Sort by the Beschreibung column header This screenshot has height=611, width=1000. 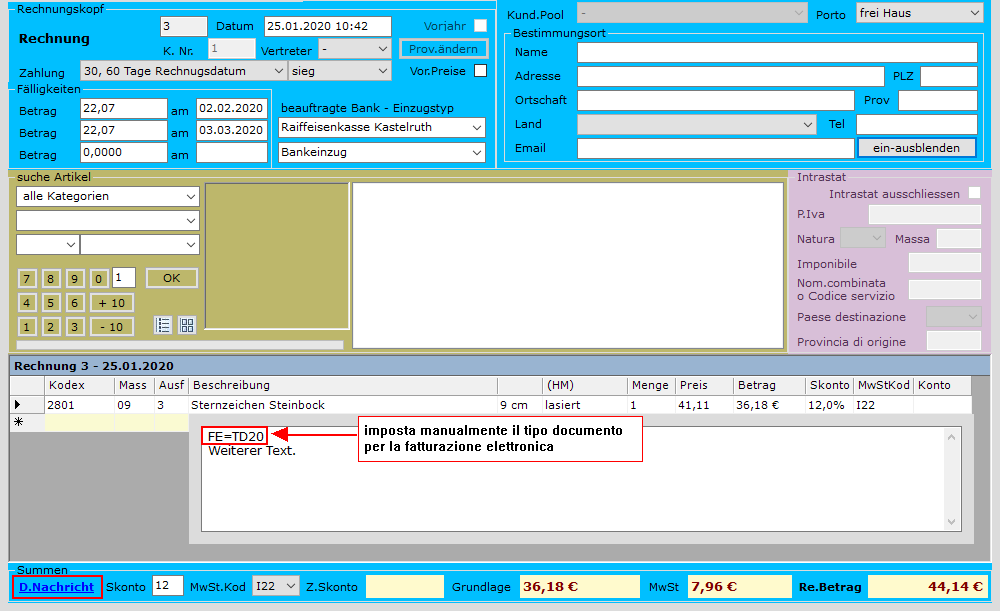click(342, 385)
